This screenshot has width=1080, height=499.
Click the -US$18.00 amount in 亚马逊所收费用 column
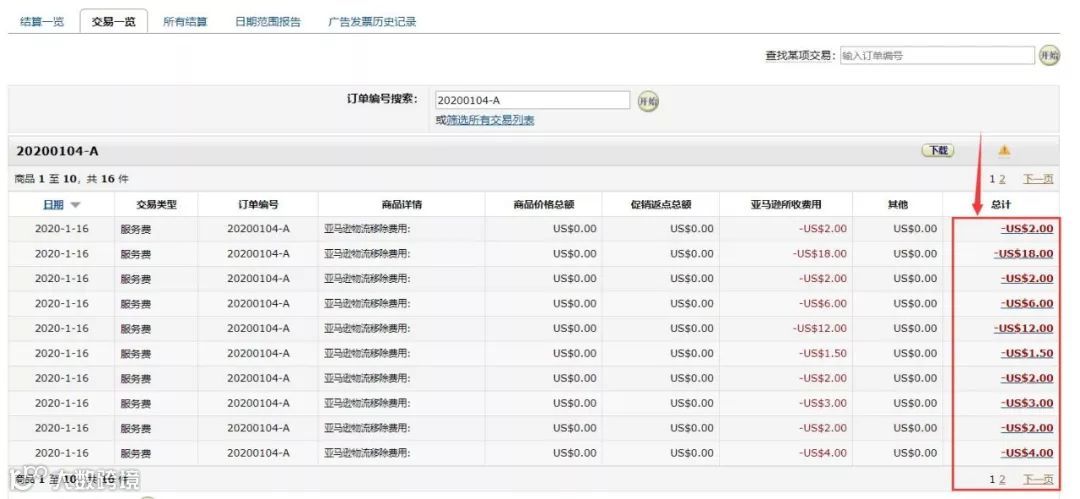(820, 254)
